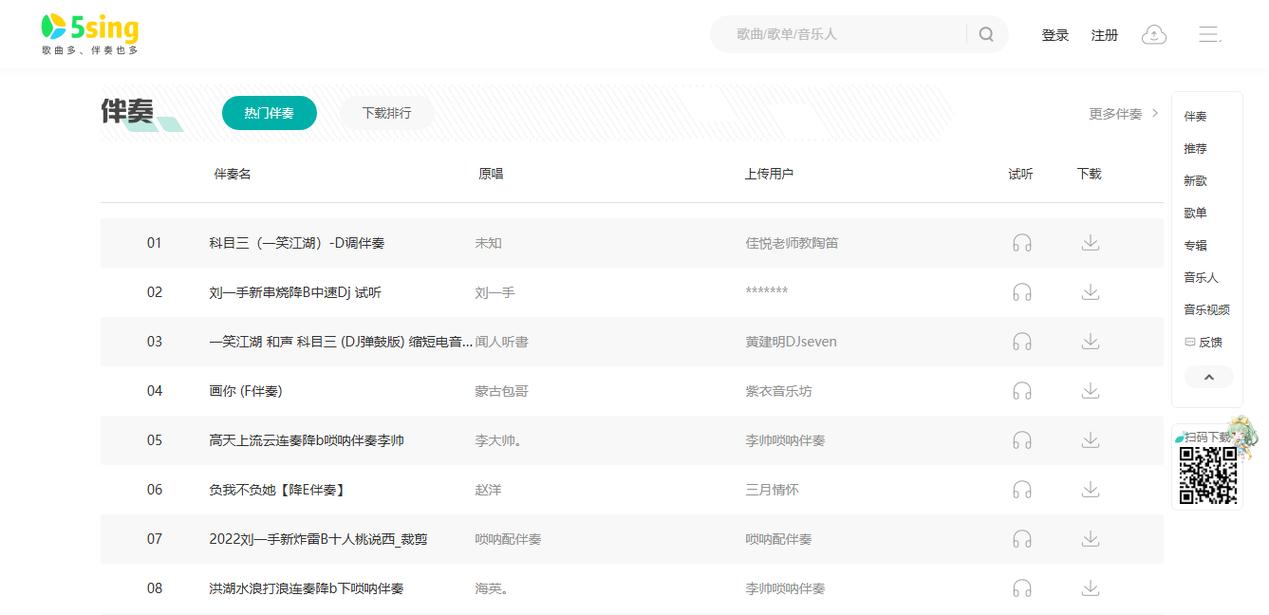Viewport: 1269px width, 615px height.
Task: Open uploader 黄建明DJseven
Action: (791, 342)
